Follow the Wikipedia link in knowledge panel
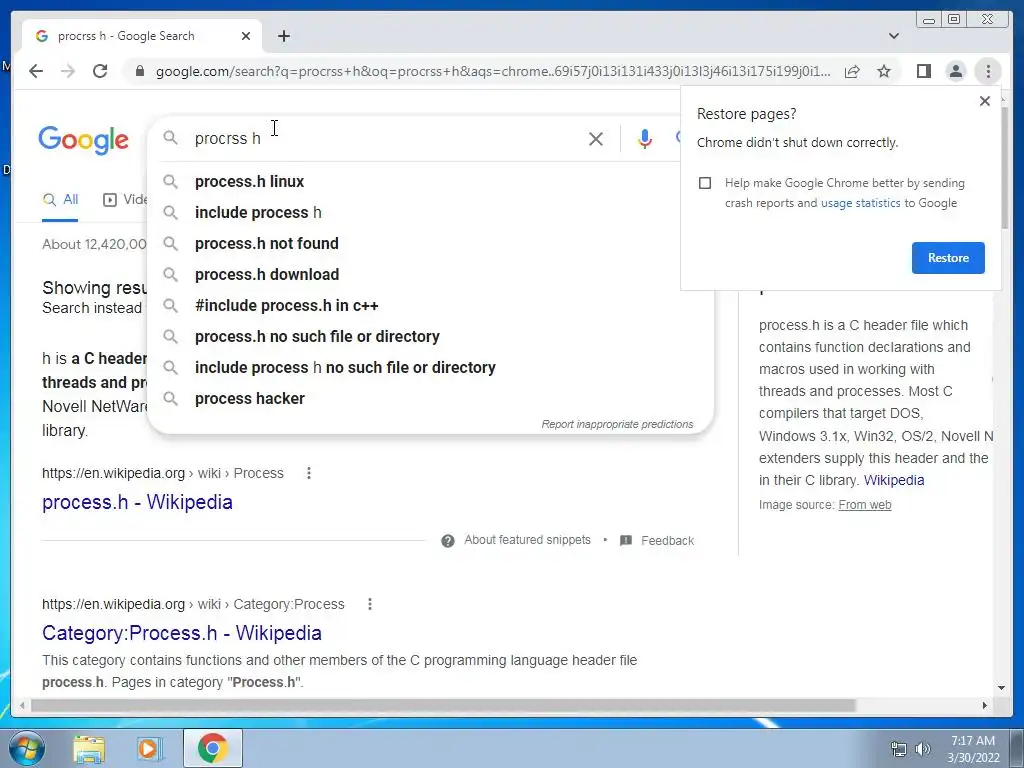The height and width of the screenshot is (768, 1024). coord(893,480)
